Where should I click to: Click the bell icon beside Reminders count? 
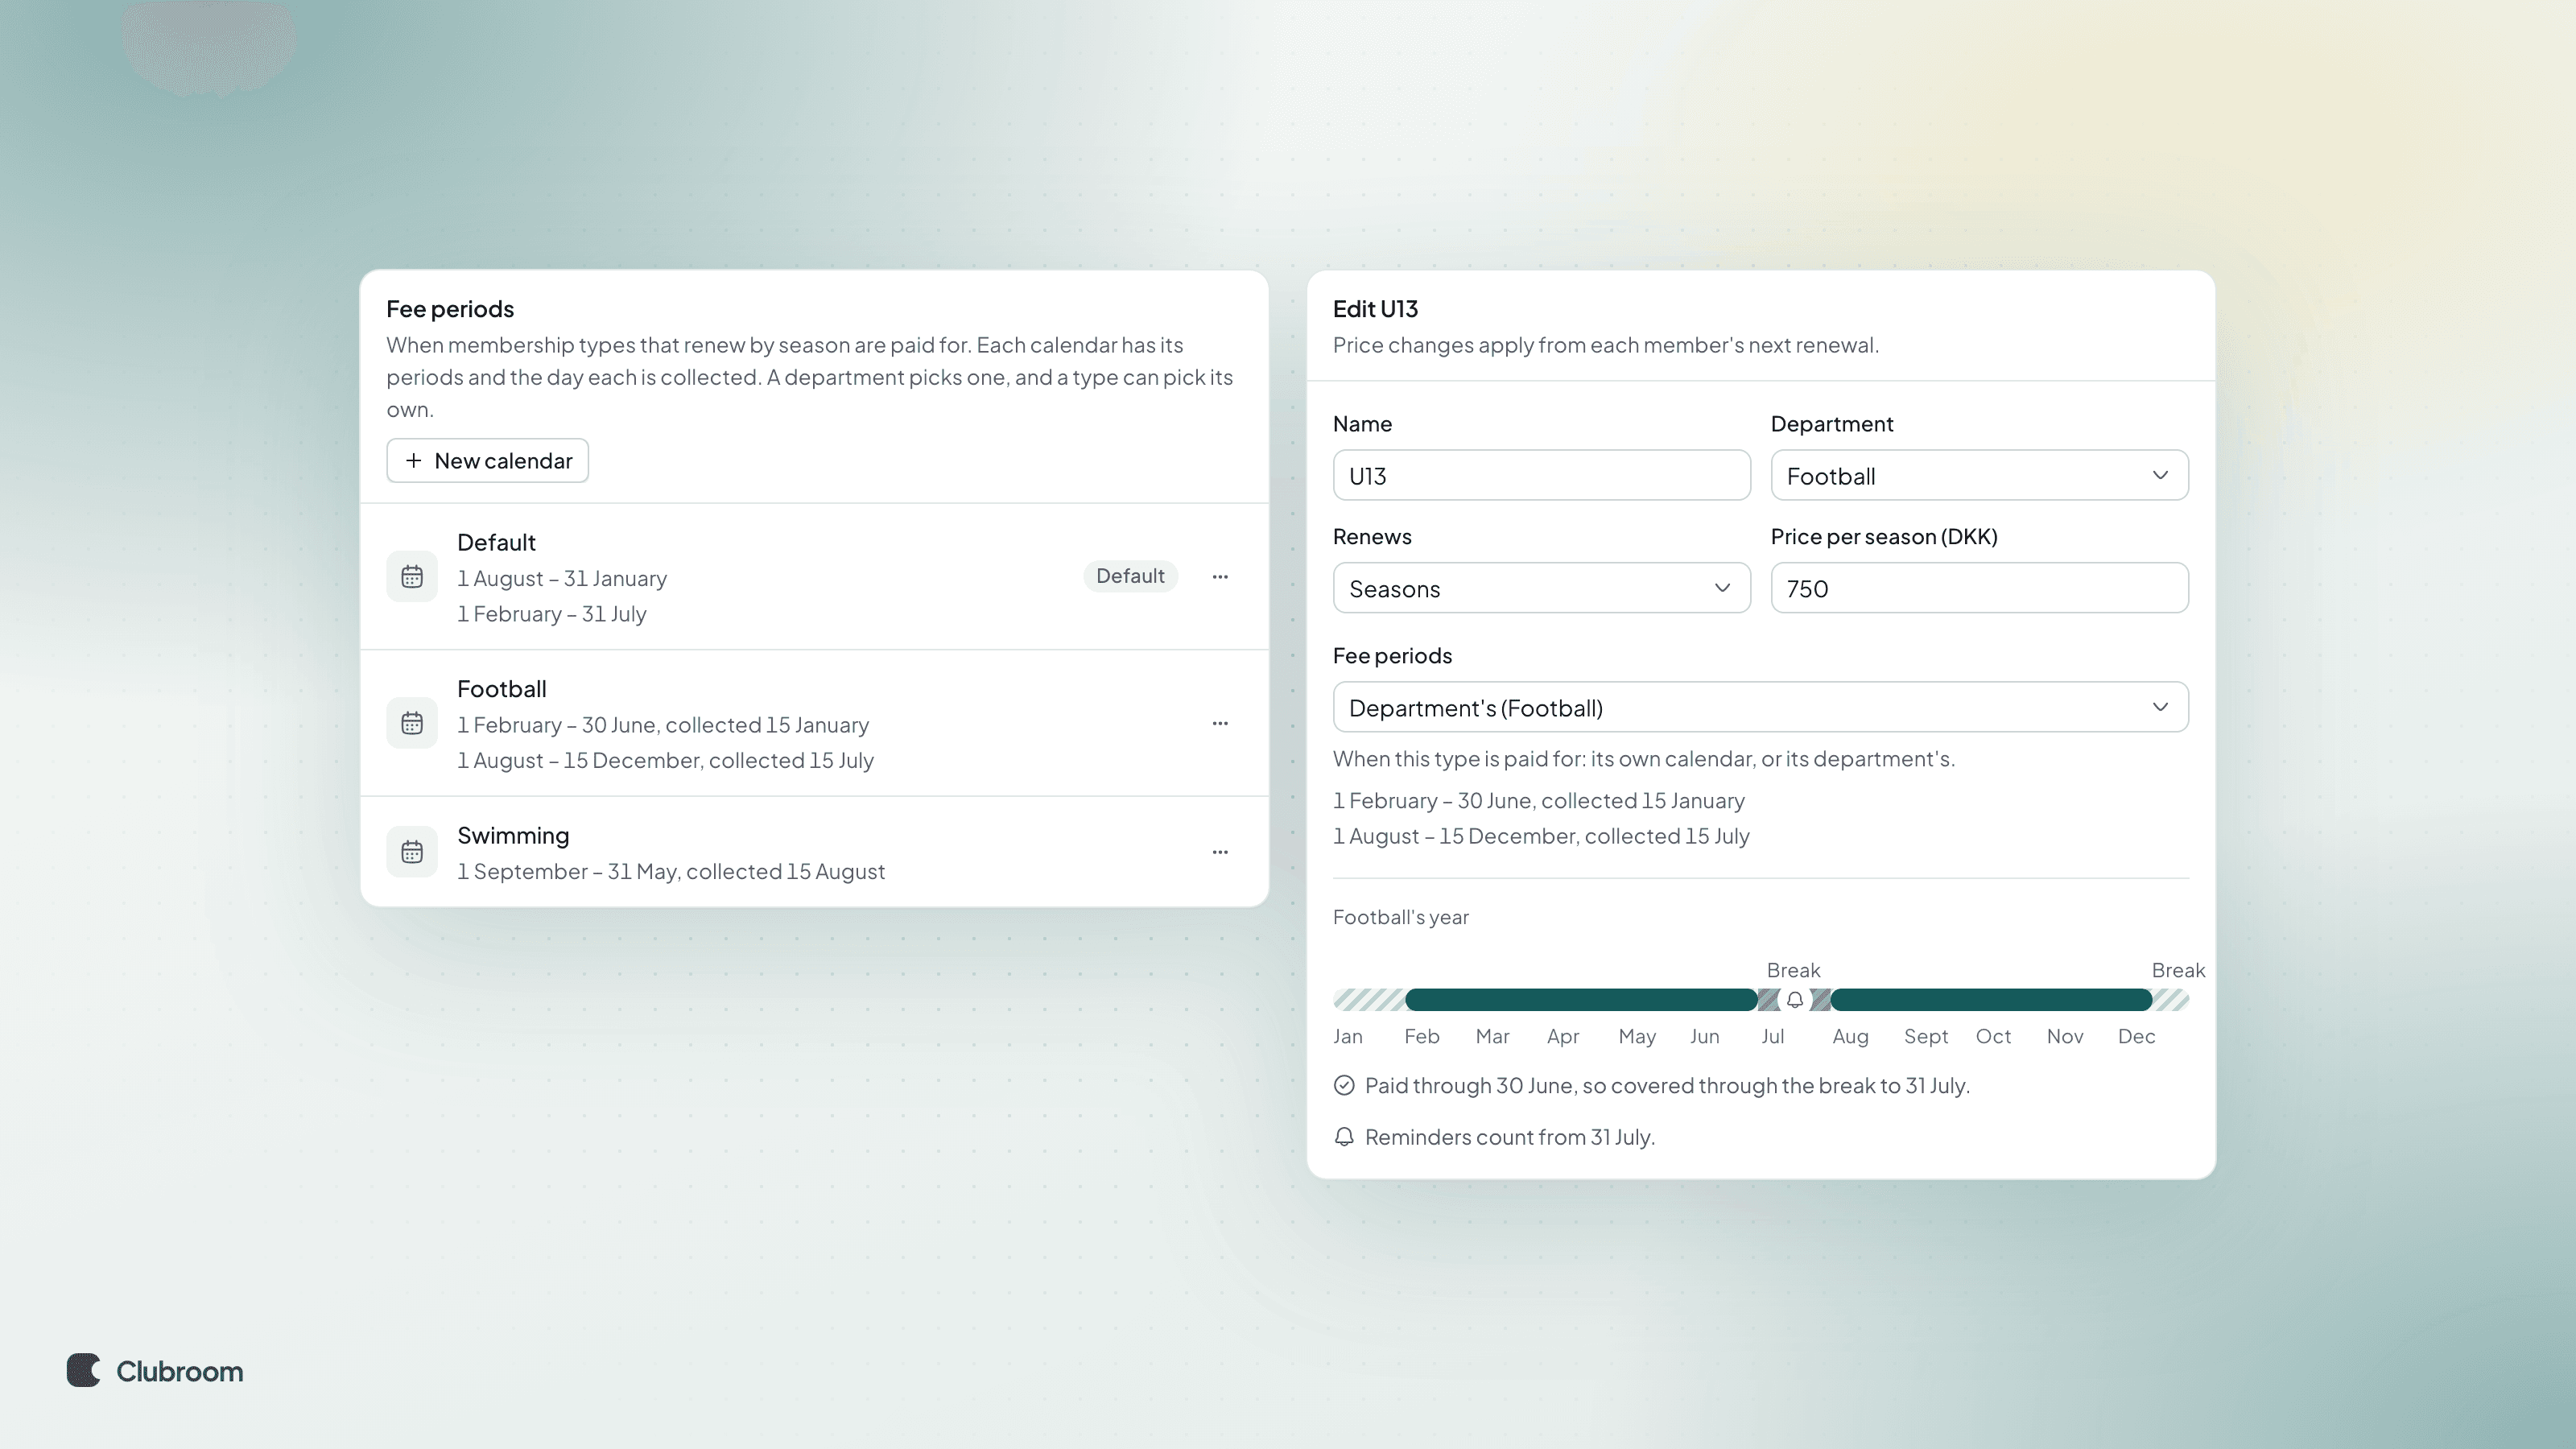[x=1344, y=1137]
